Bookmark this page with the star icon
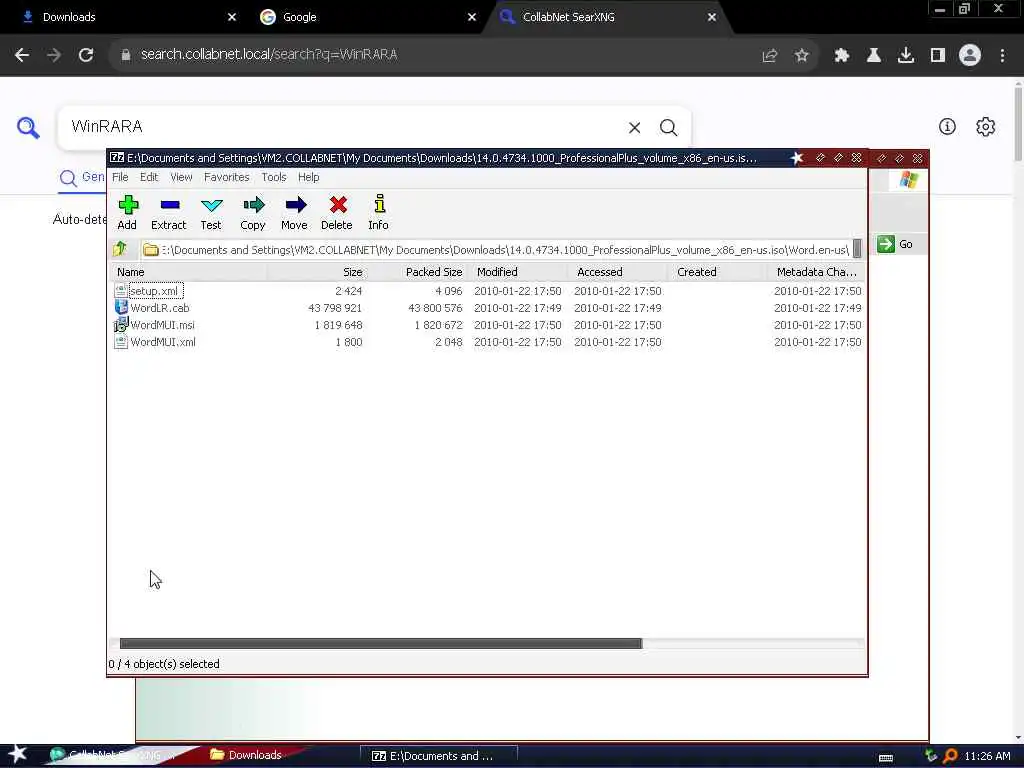The image size is (1024, 768). point(801,56)
